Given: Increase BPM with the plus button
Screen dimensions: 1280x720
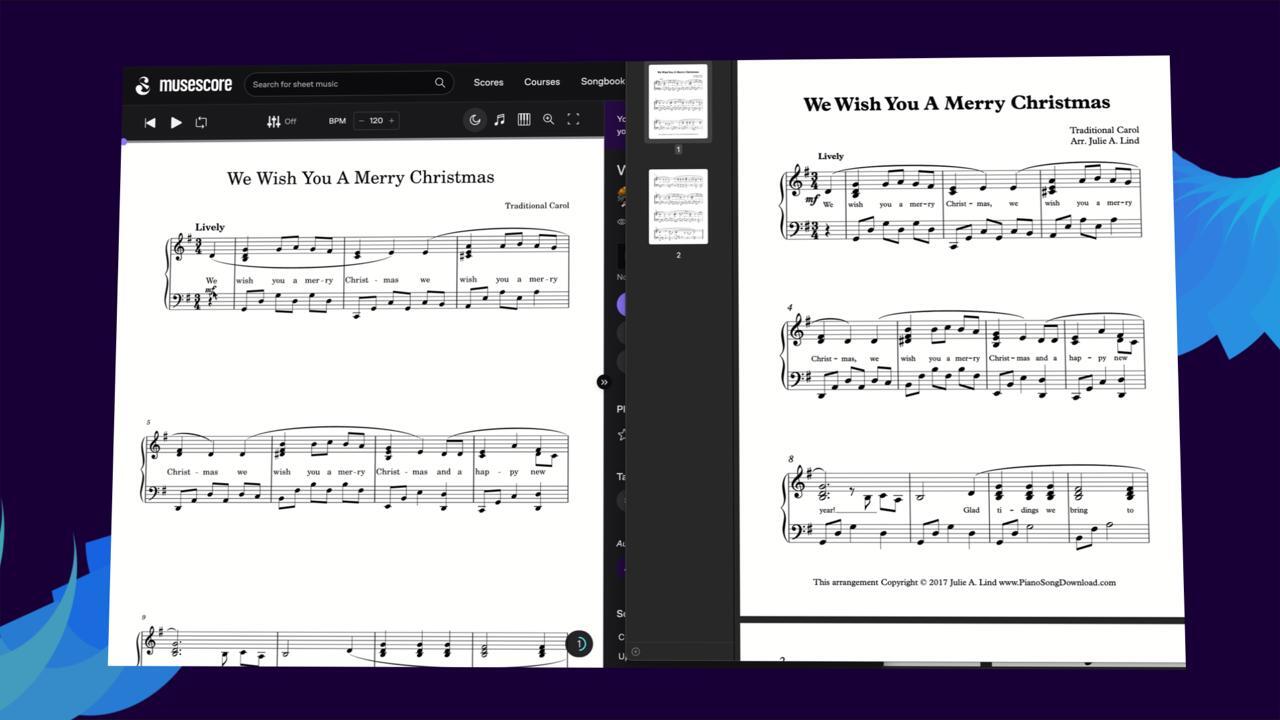Looking at the screenshot, I should (391, 121).
